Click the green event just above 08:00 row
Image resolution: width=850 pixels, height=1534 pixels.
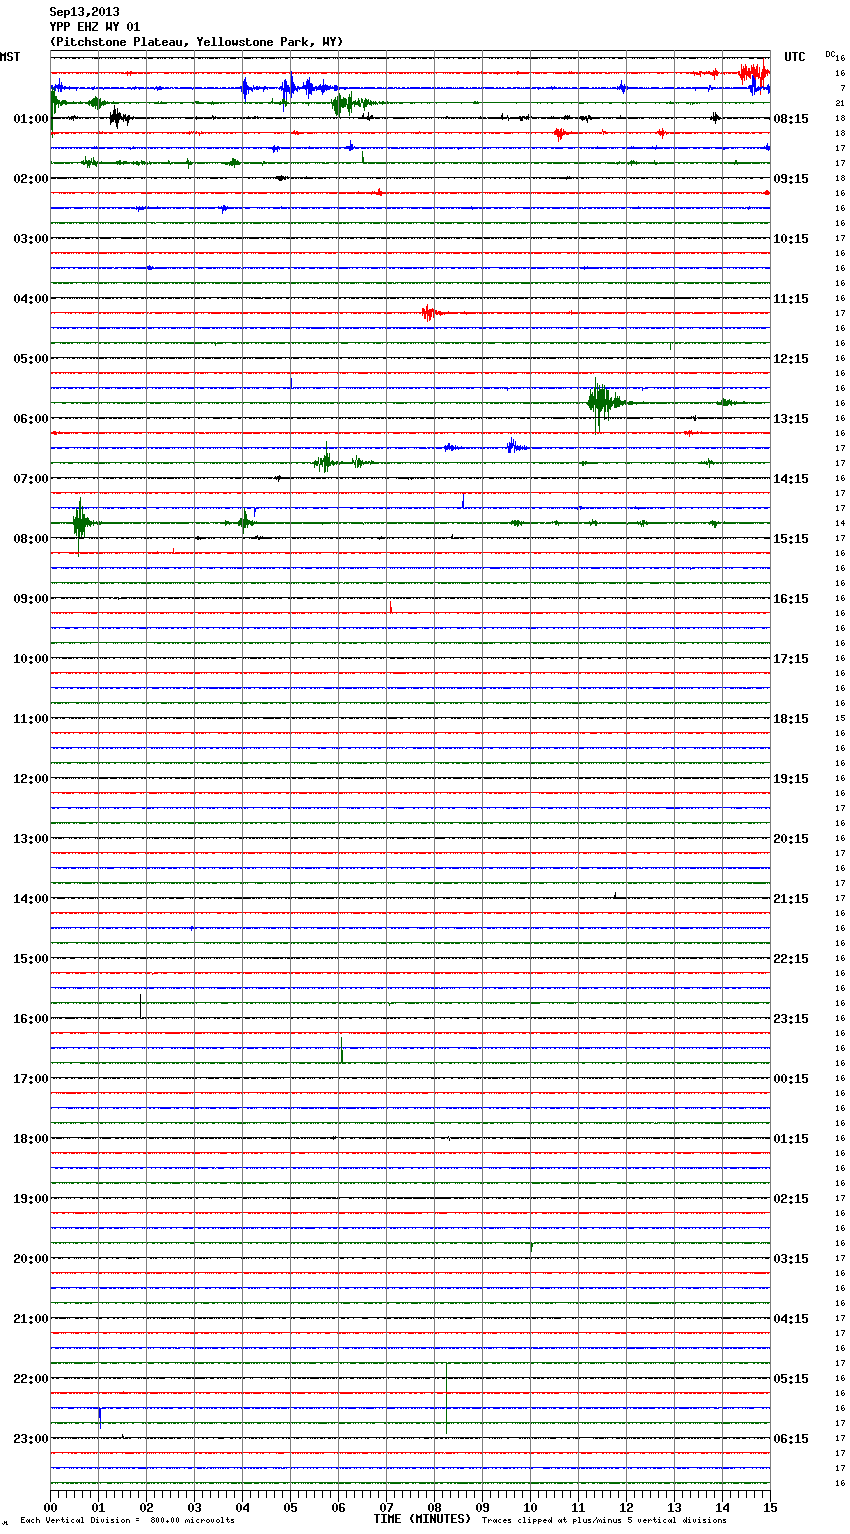tap(80, 522)
